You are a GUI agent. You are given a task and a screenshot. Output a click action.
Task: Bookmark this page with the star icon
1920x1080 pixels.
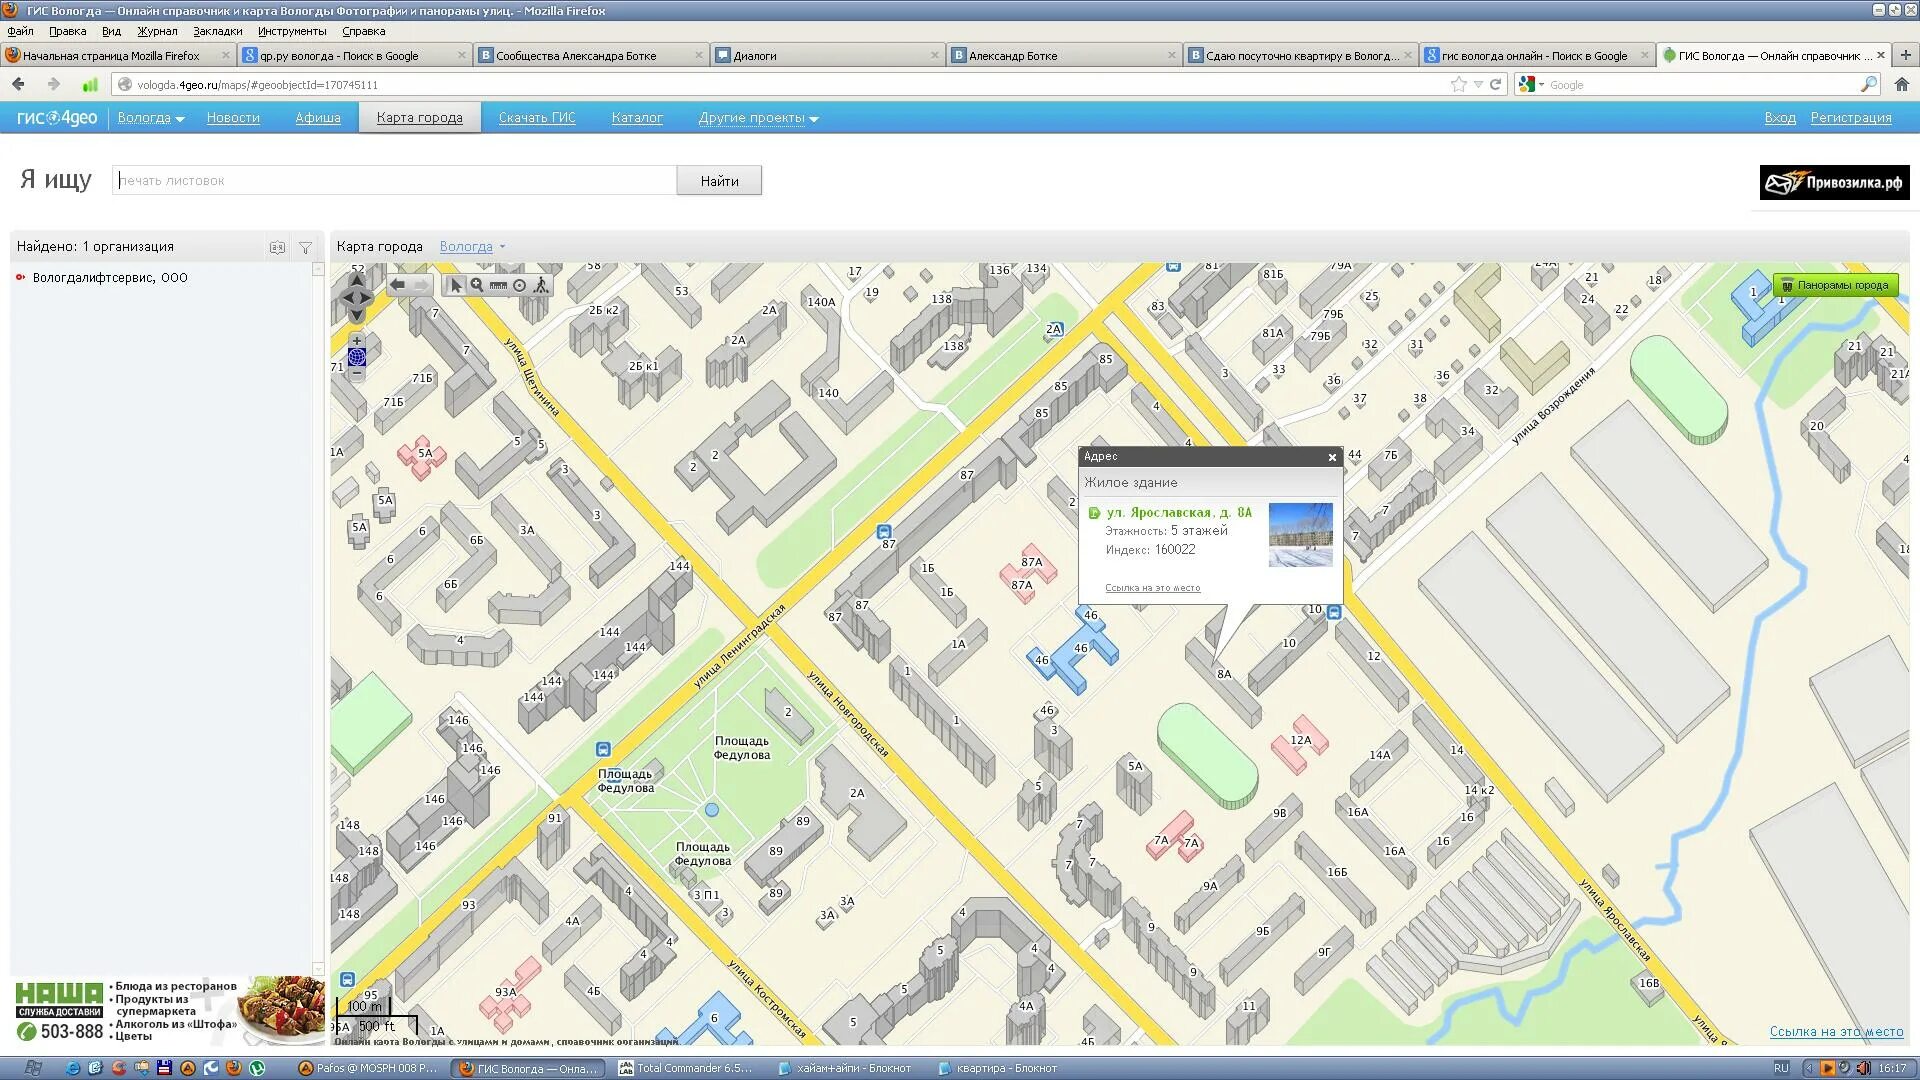tap(1458, 85)
